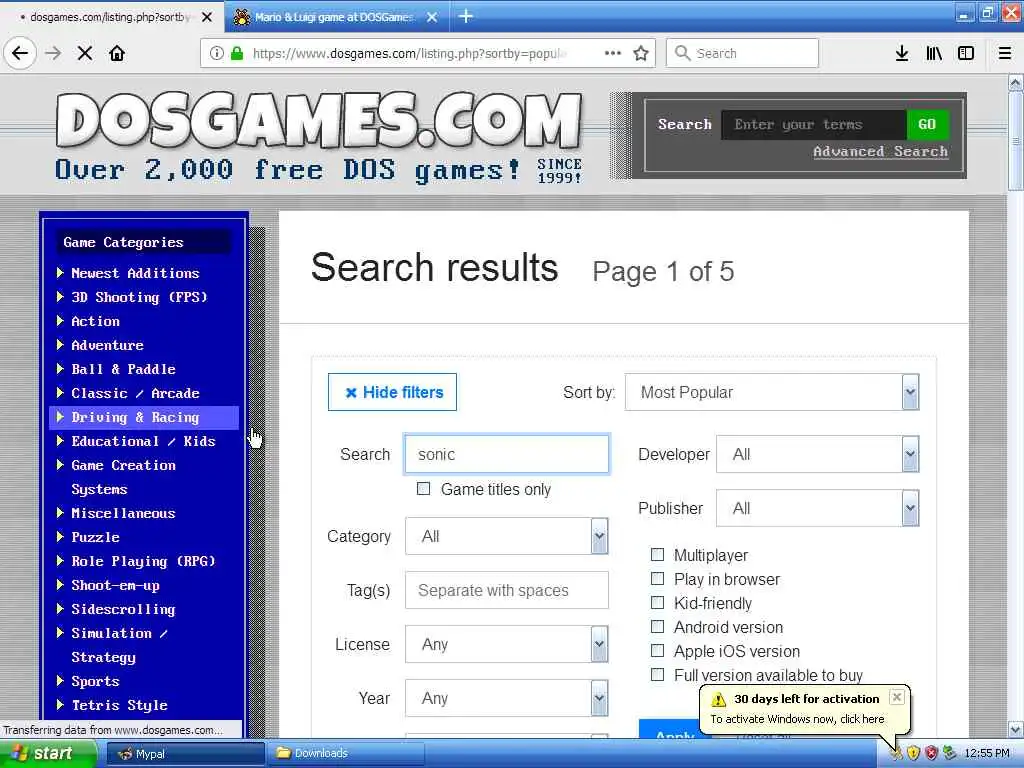Click the yellow security shield tray icon
This screenshot has width=1024, height=768.
(914, 753)
